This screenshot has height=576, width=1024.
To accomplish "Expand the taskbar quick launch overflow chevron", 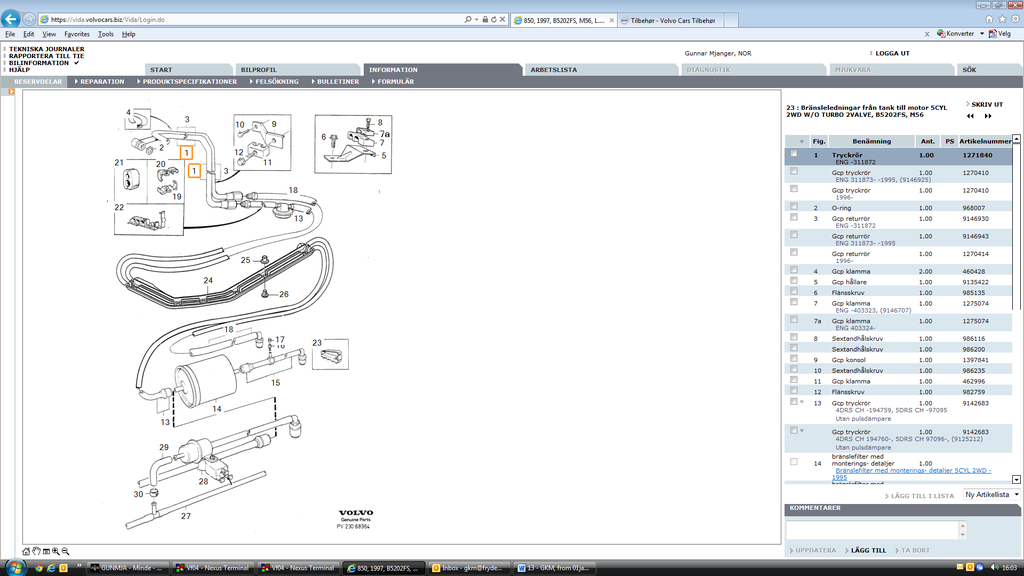I will [x=79, y=566].
